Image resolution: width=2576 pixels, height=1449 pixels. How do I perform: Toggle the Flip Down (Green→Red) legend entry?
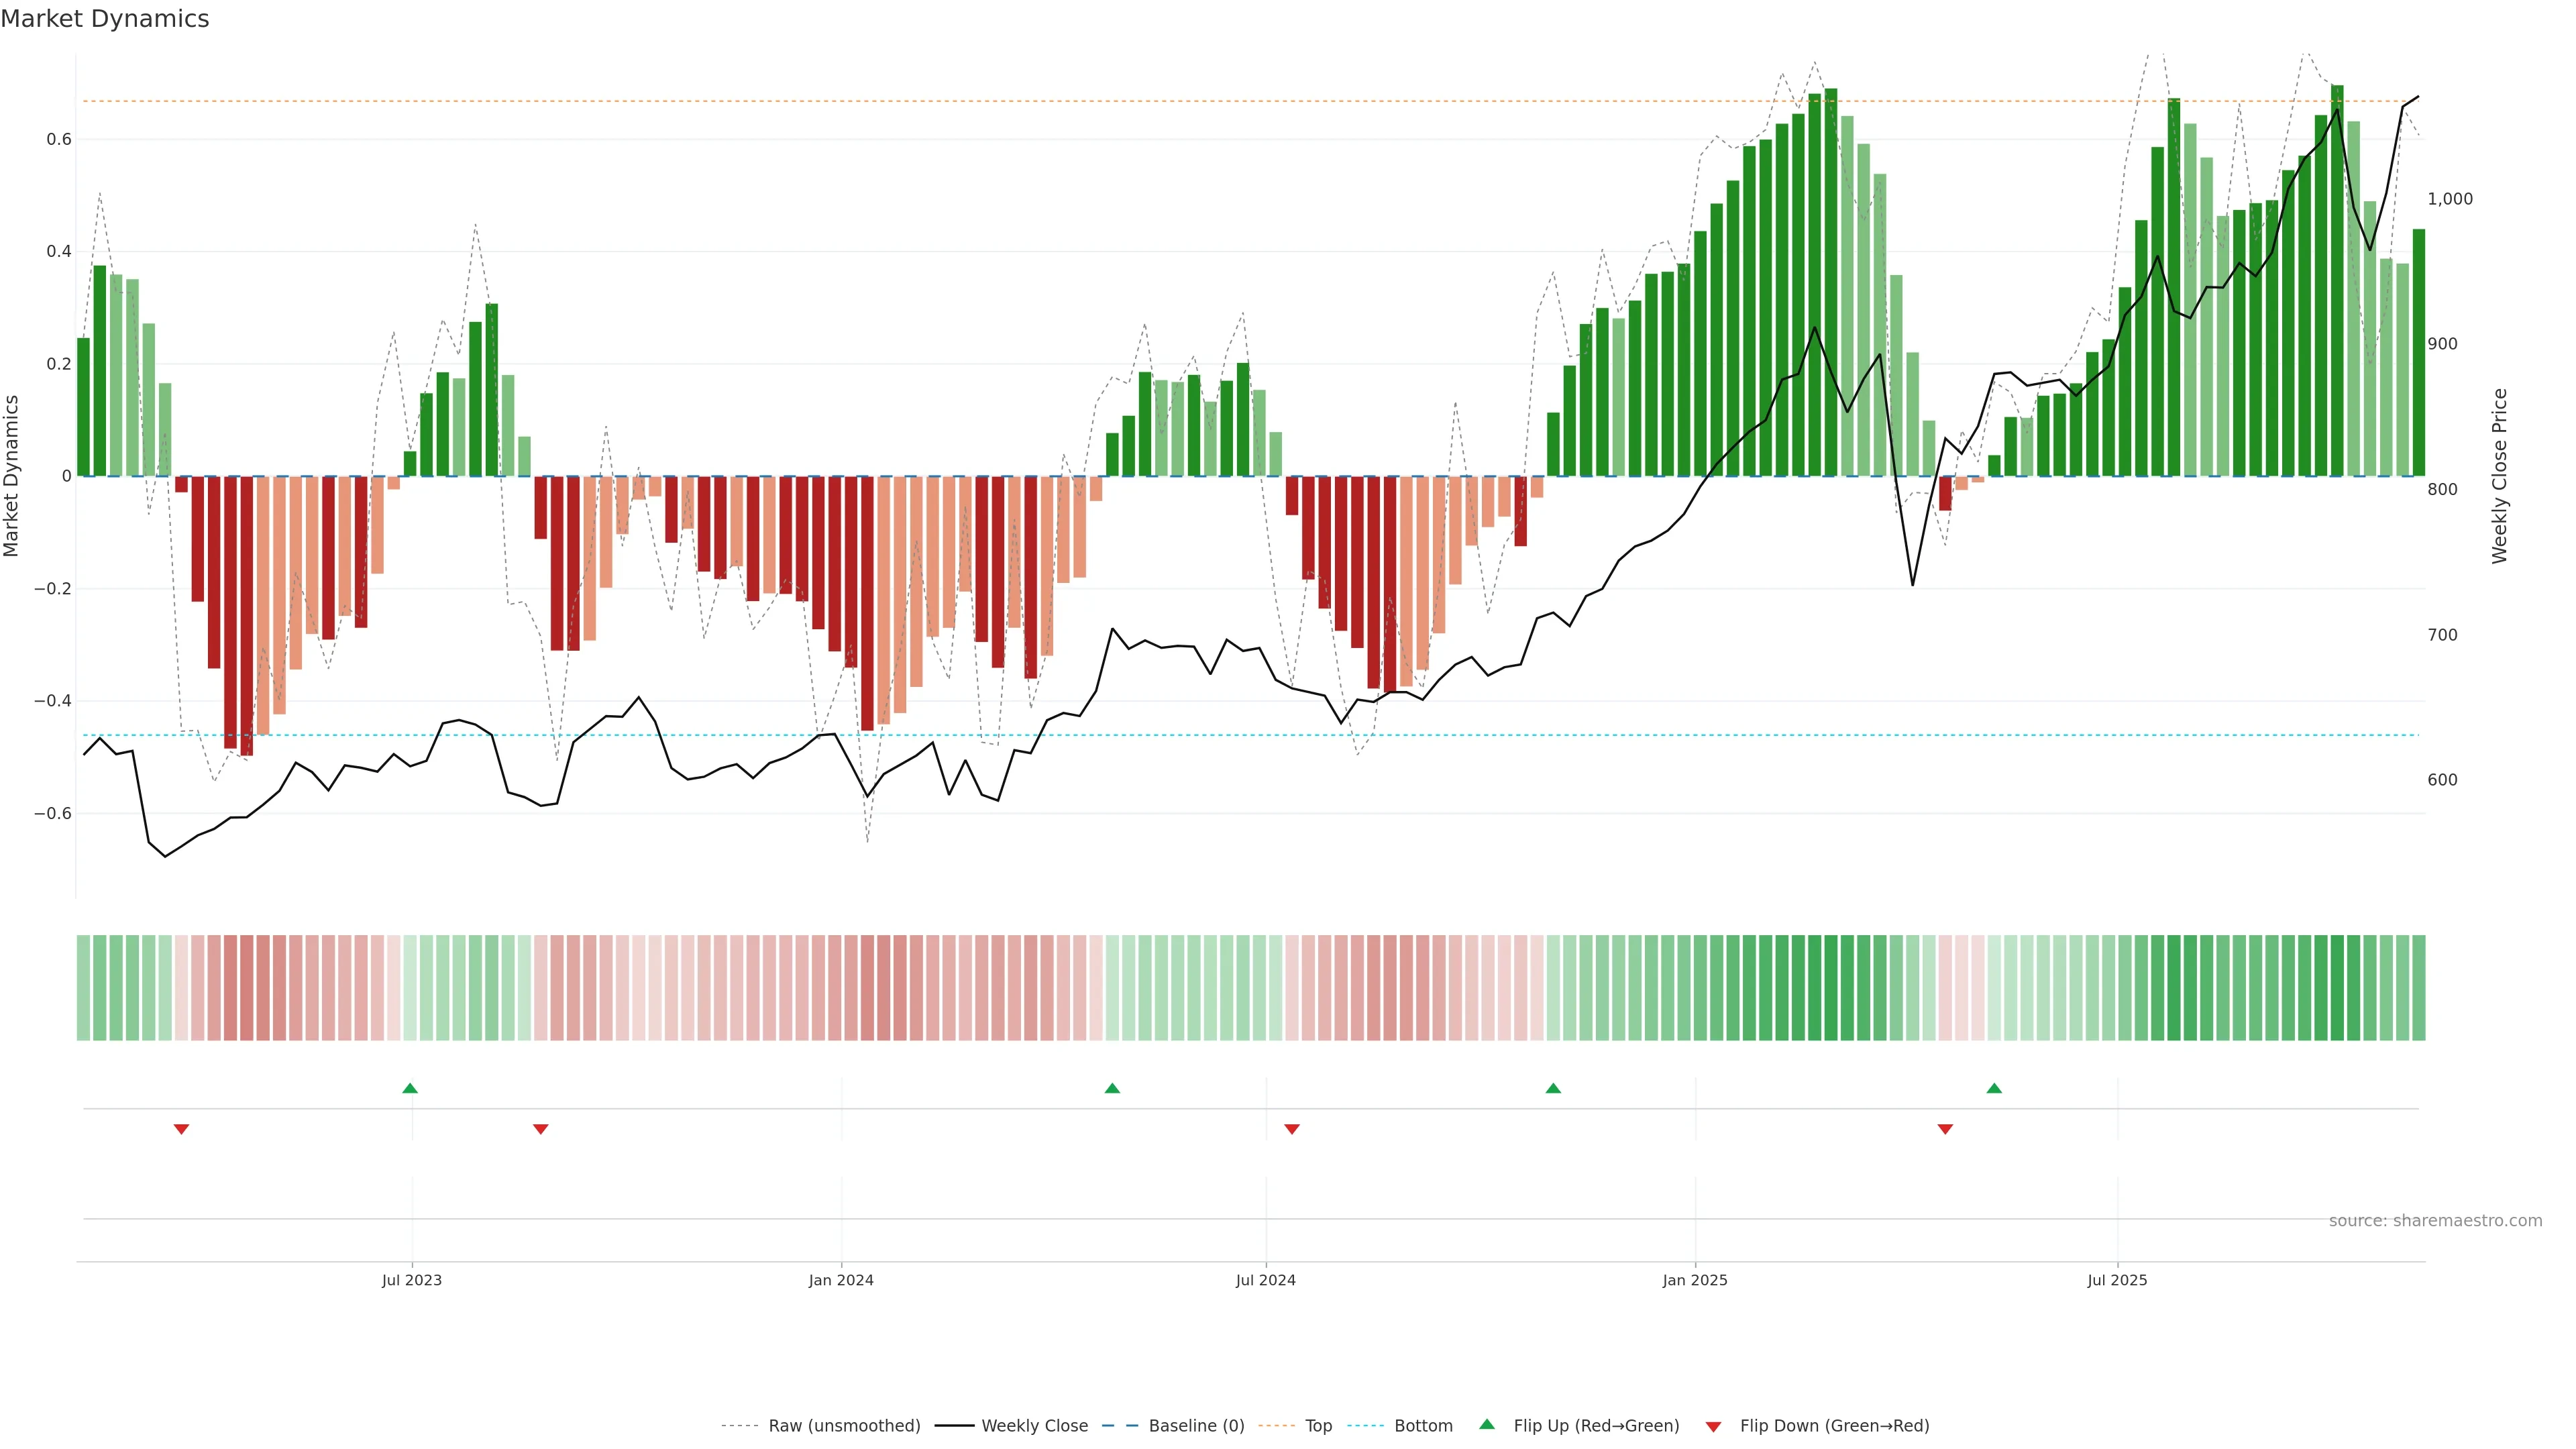pos(1834,1426)
